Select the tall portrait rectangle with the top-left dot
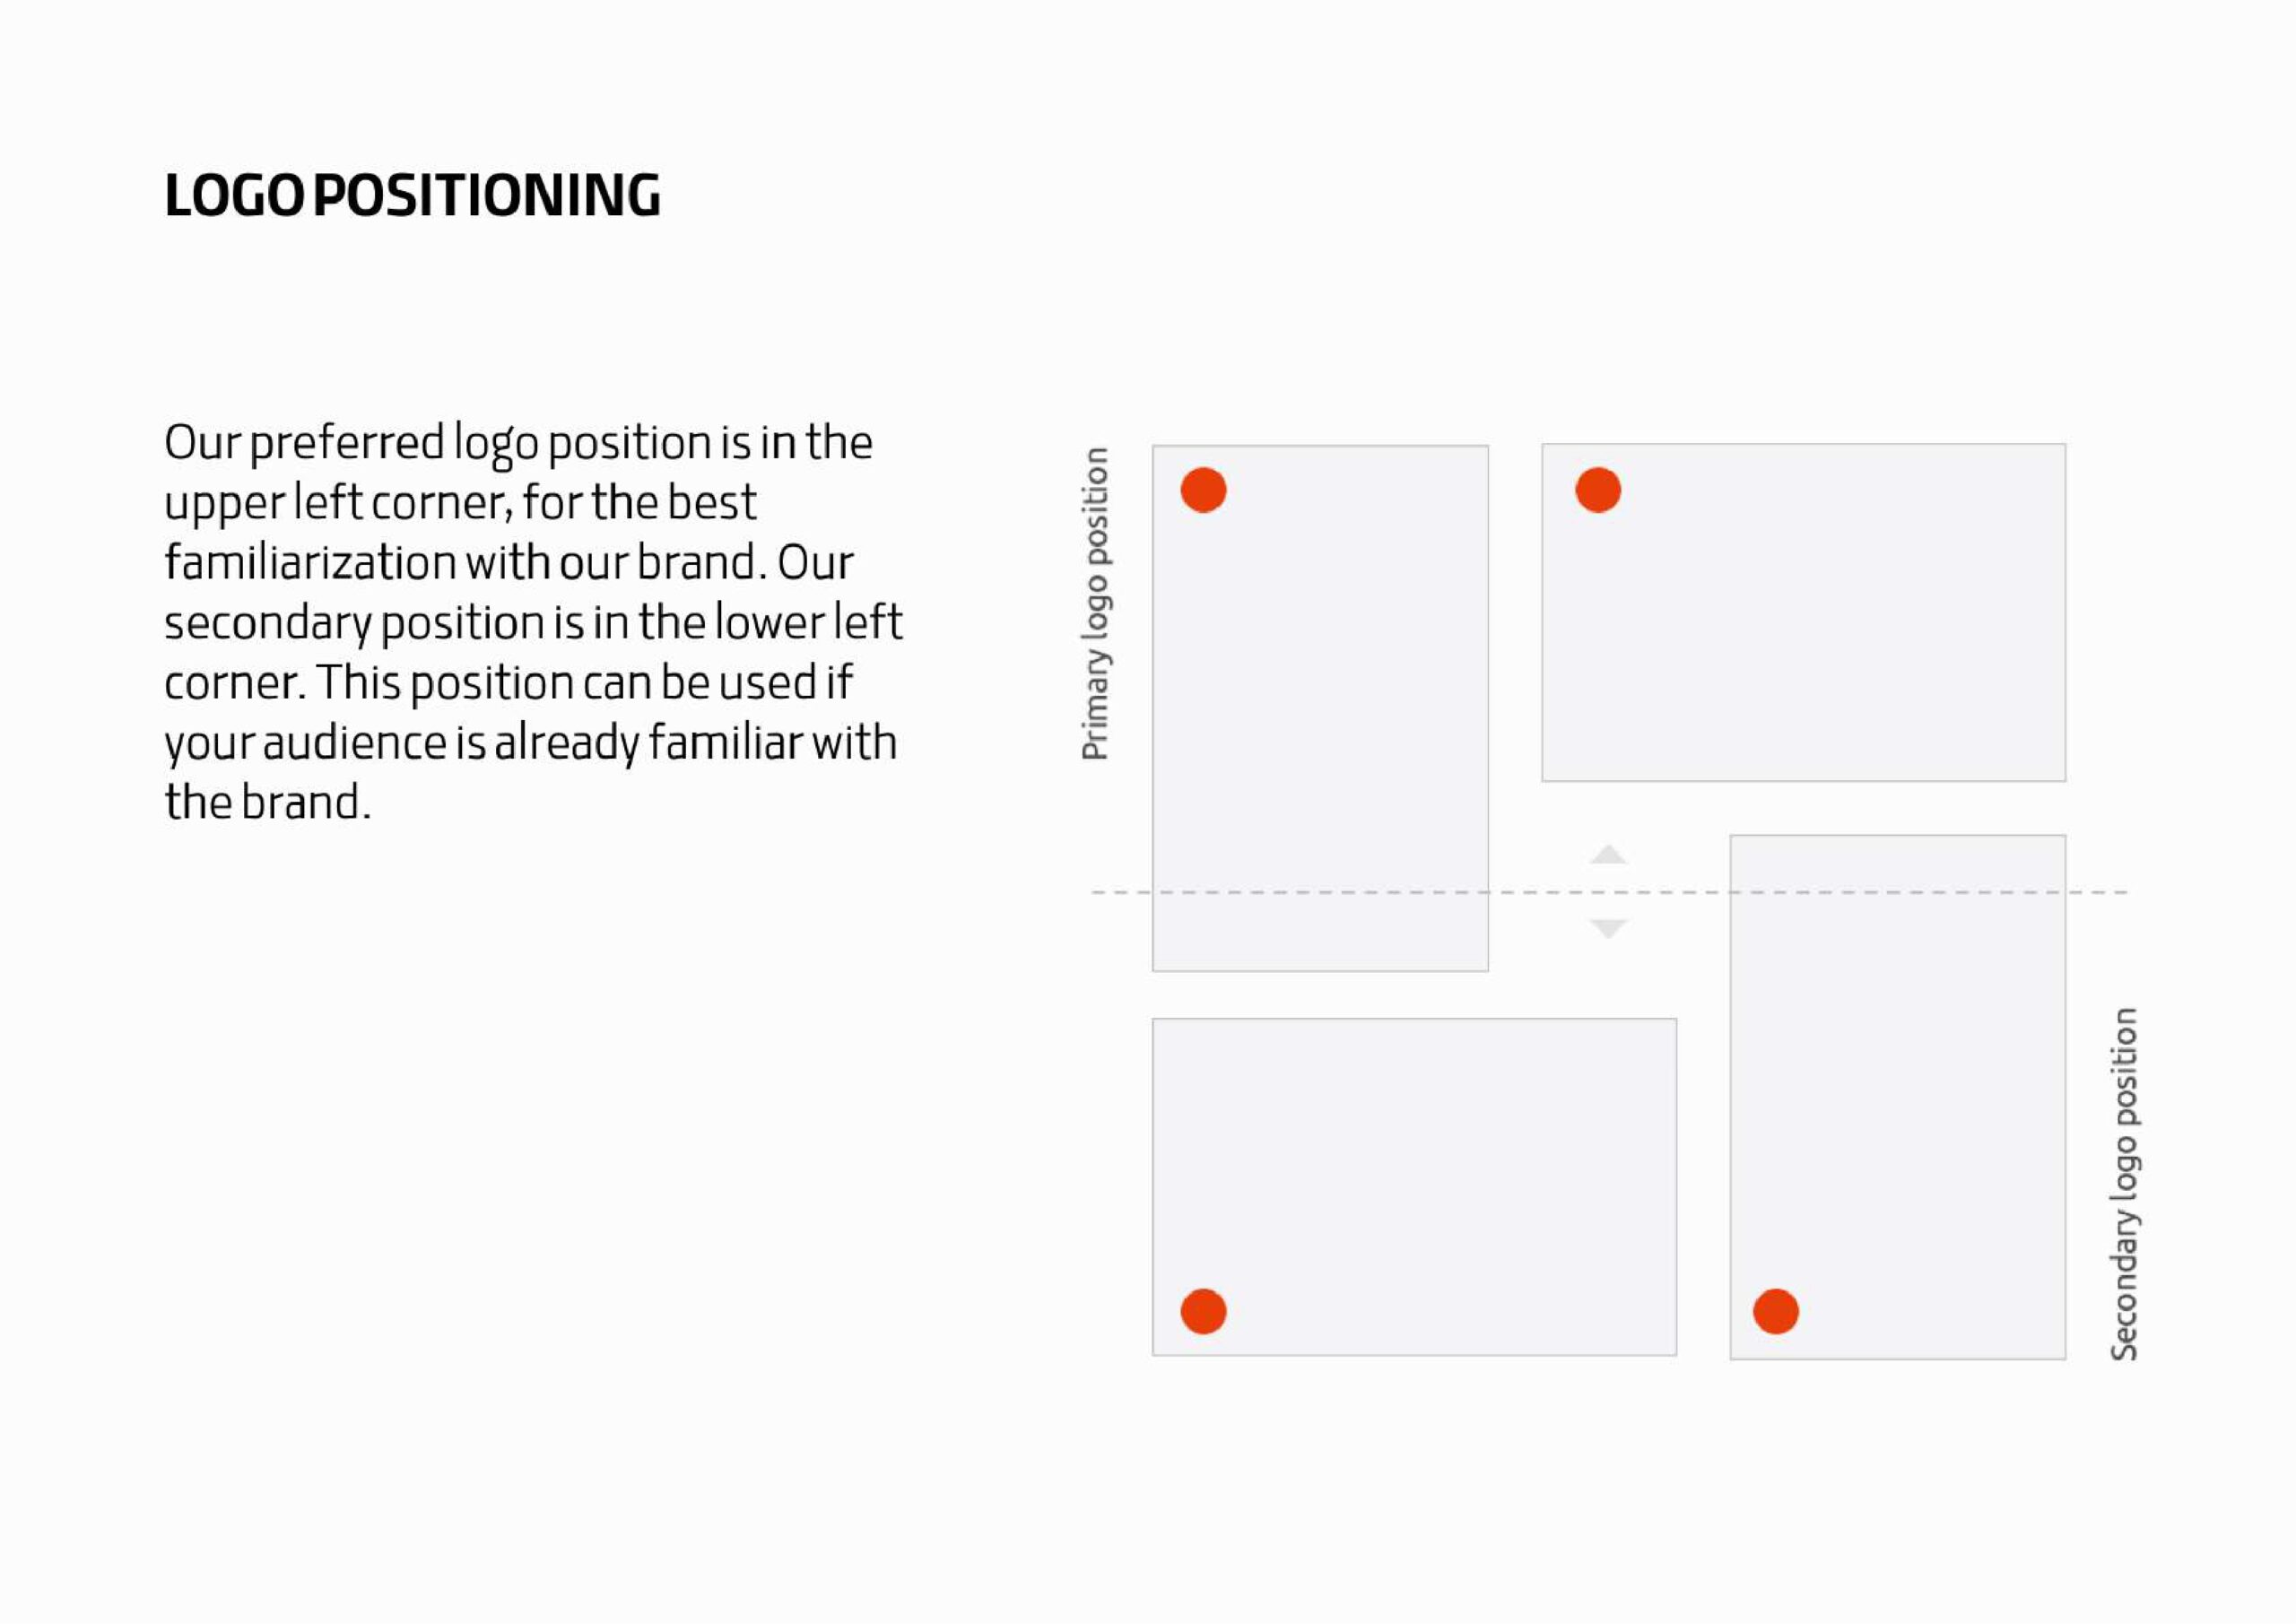2296x1624 pixels. [1320, 708]
